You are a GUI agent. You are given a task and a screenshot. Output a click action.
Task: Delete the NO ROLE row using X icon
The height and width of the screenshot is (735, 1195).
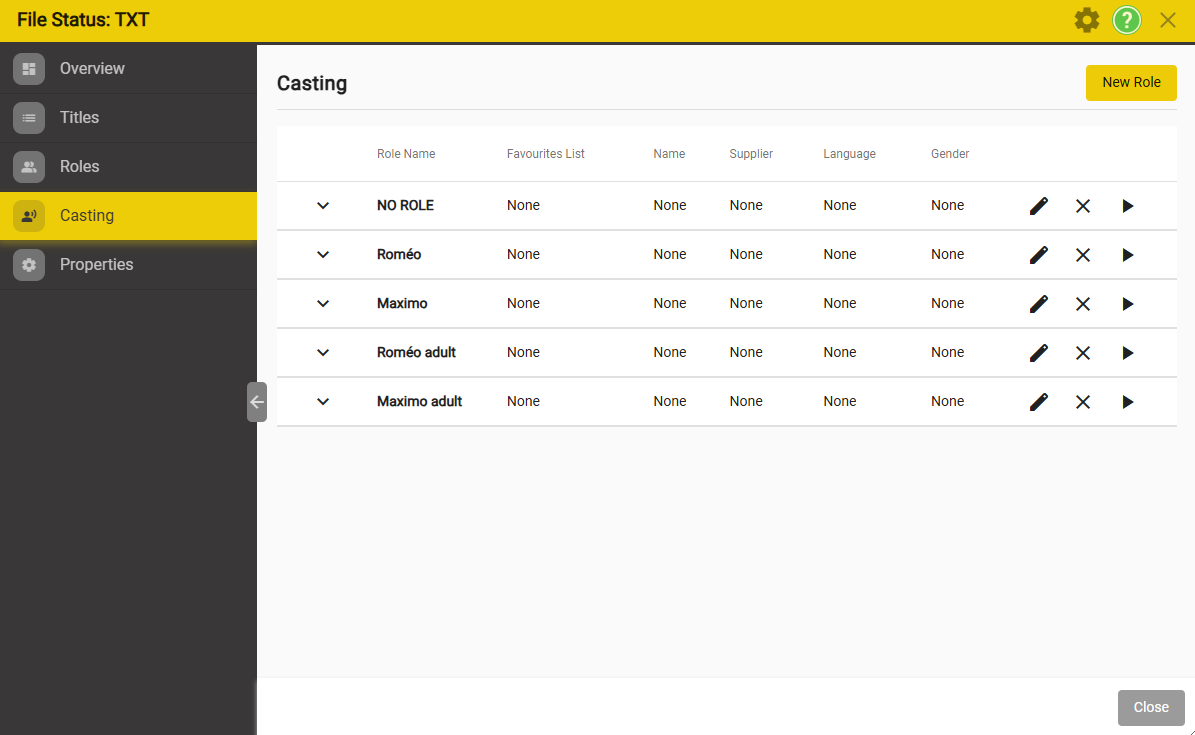[x=1082, y=206]
